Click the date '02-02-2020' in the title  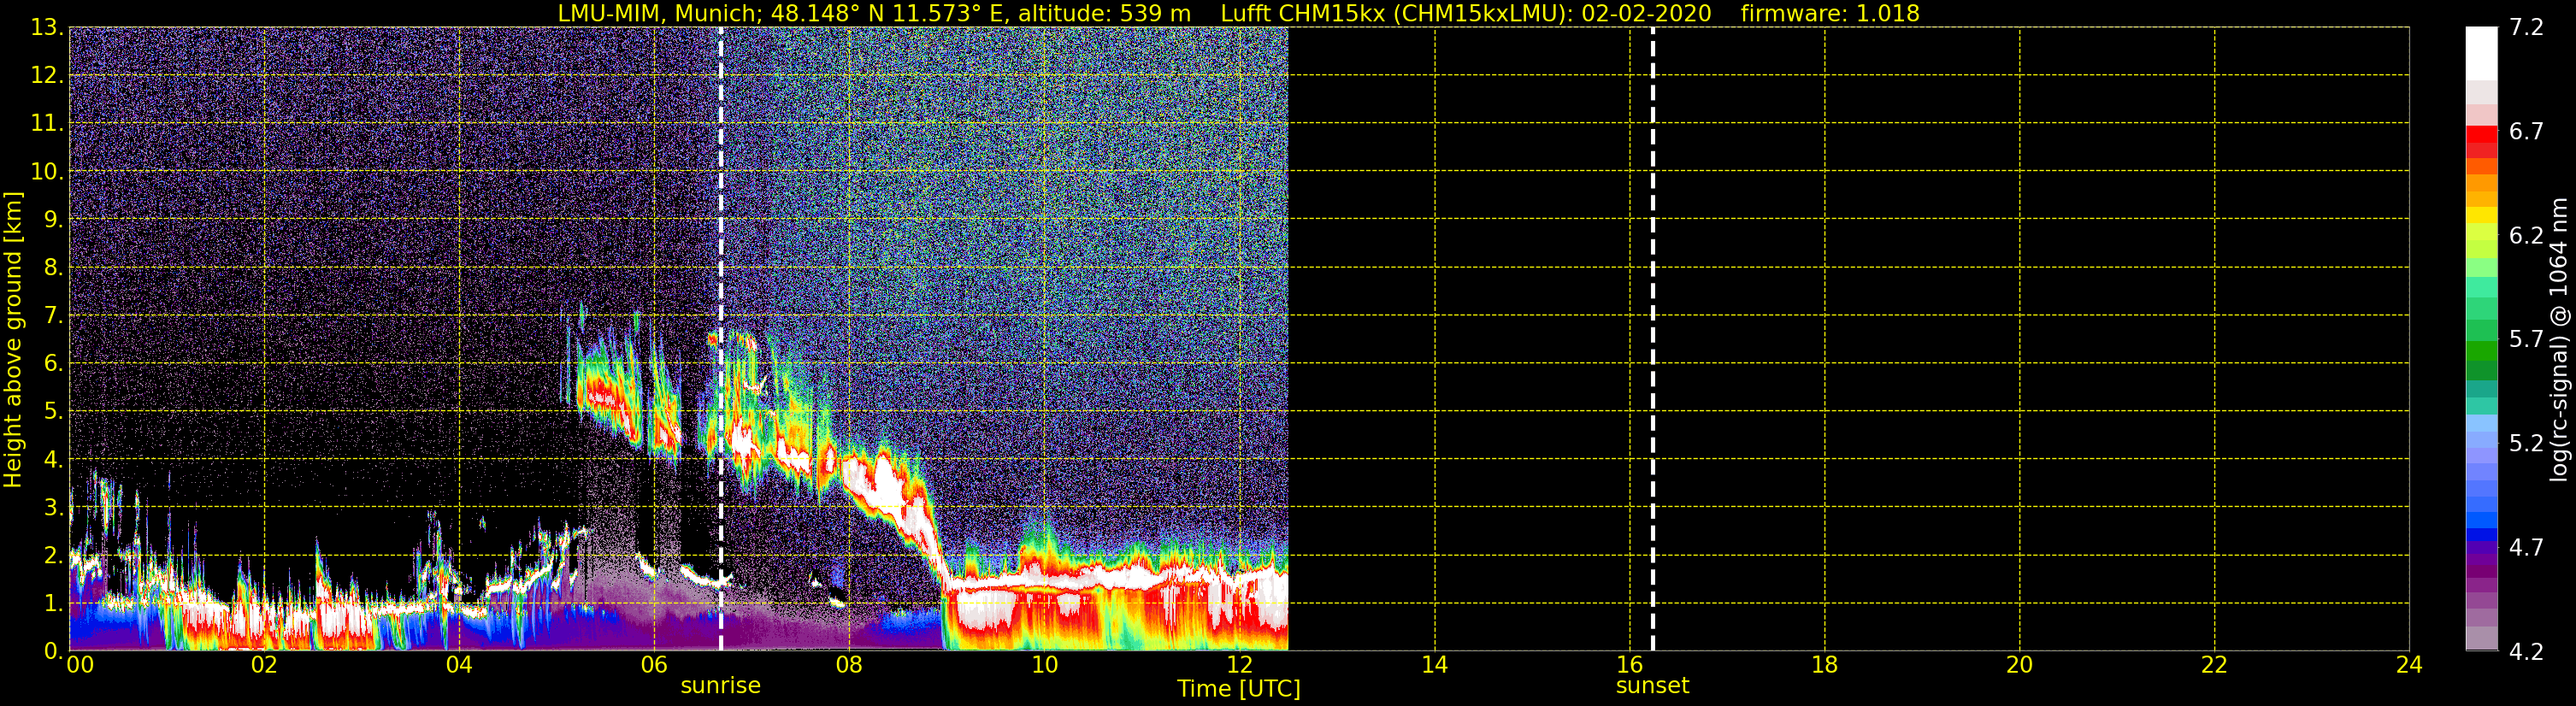coord(1646,13)
